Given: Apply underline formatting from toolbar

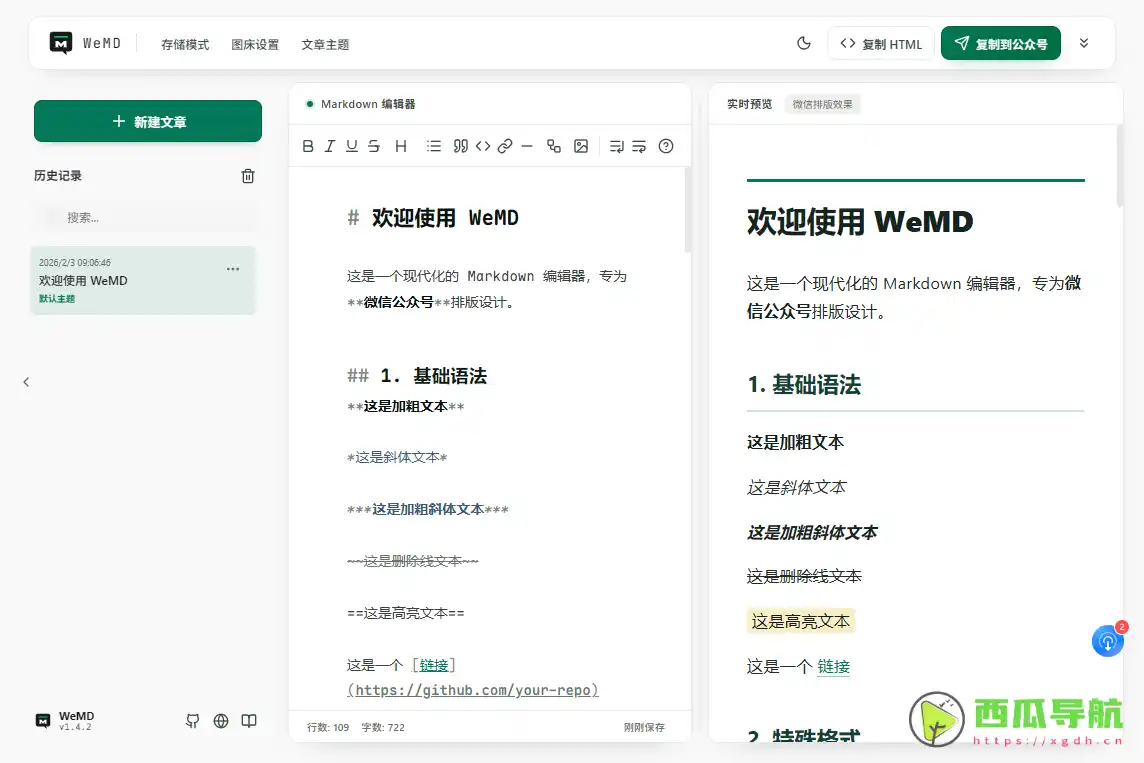Looking at the screenshot, I should click(x=352, y=146).
